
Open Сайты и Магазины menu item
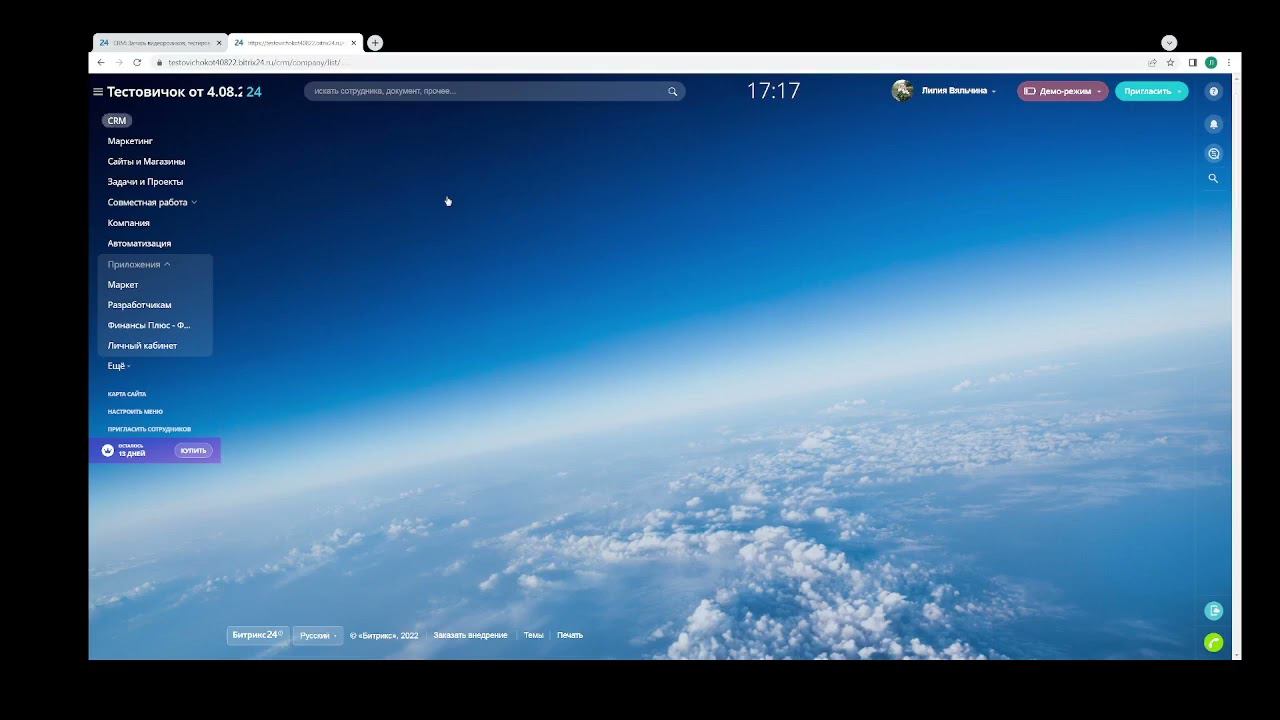pyautogui.click(x=146, y=161)
